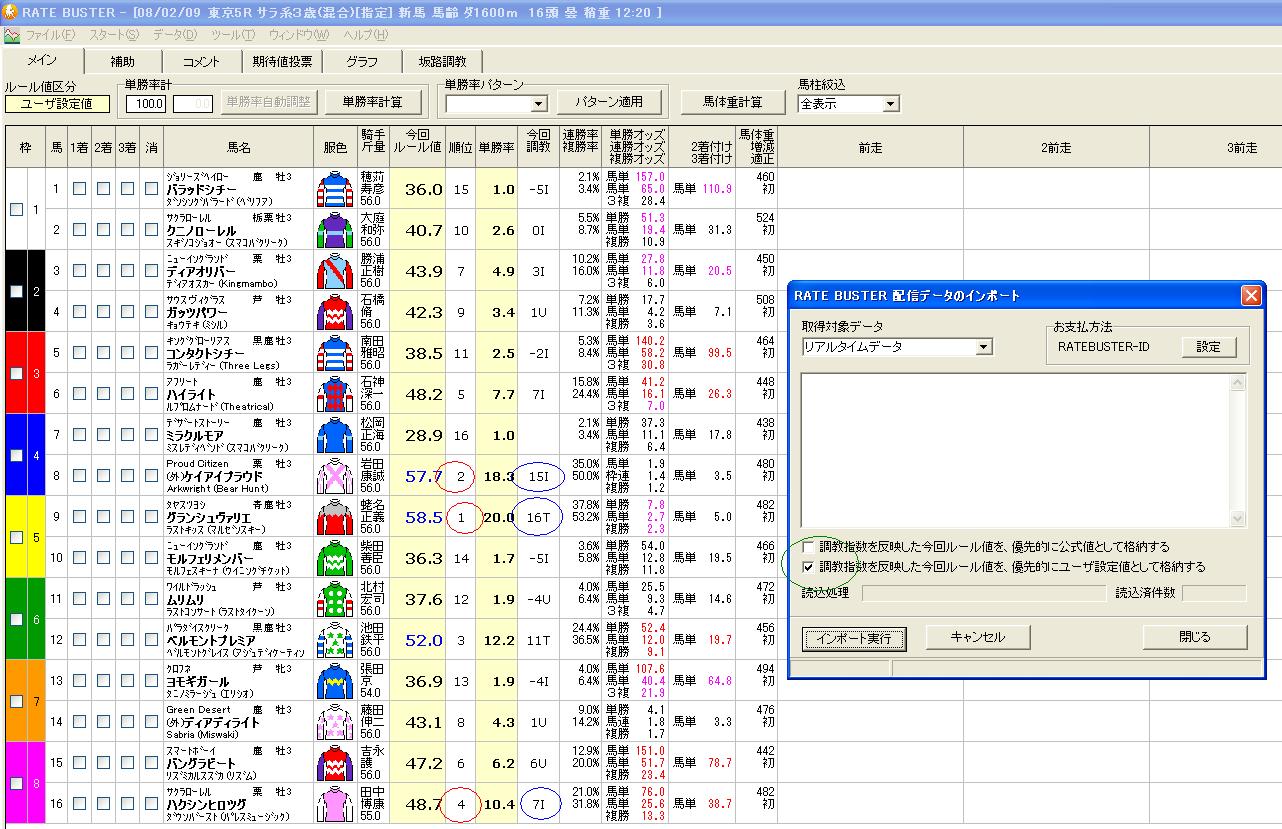The height and width of the screenshot is (829, 1282).
Task: Uncheck the ユーザ設定値として格納する option
Action: coord(810,567)
